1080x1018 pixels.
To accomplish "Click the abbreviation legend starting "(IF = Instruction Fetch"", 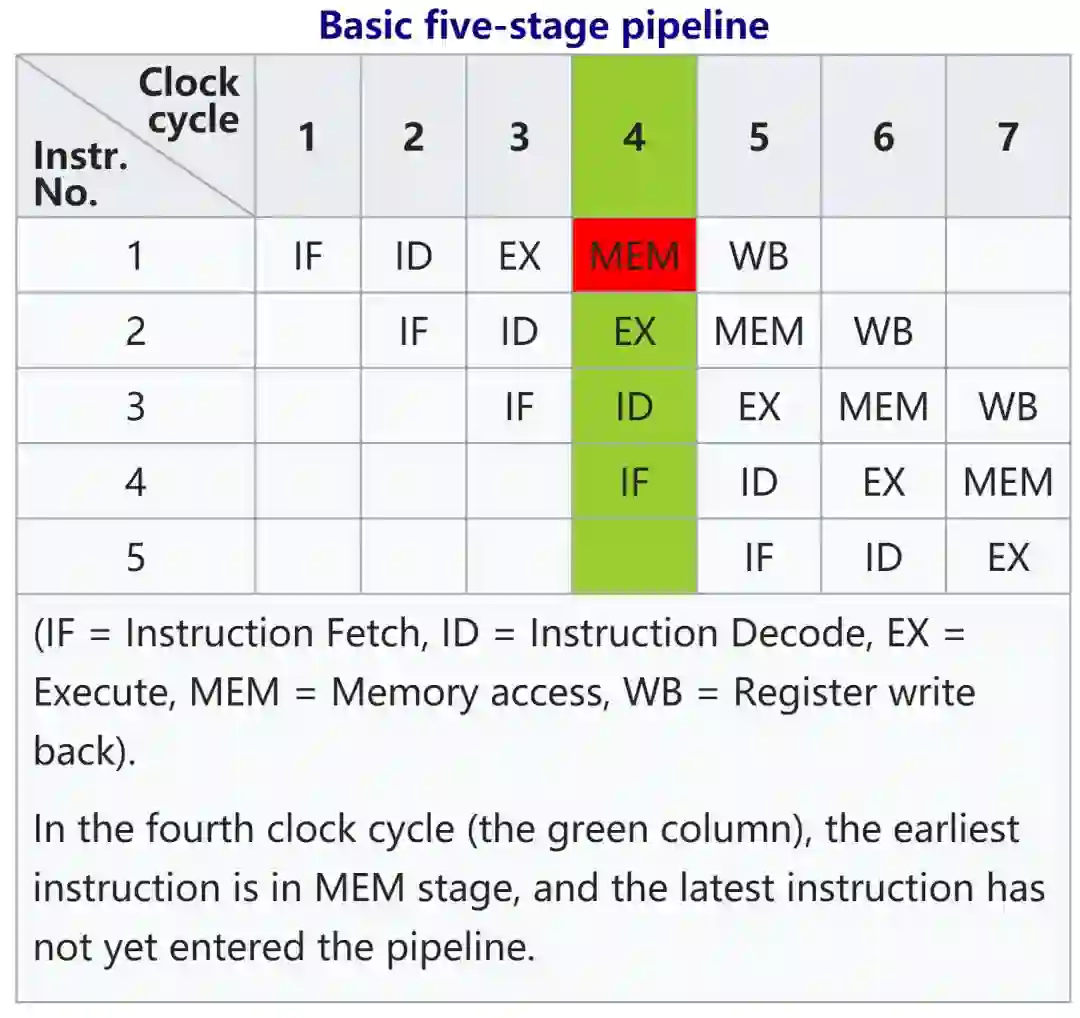I will point(500,692).
